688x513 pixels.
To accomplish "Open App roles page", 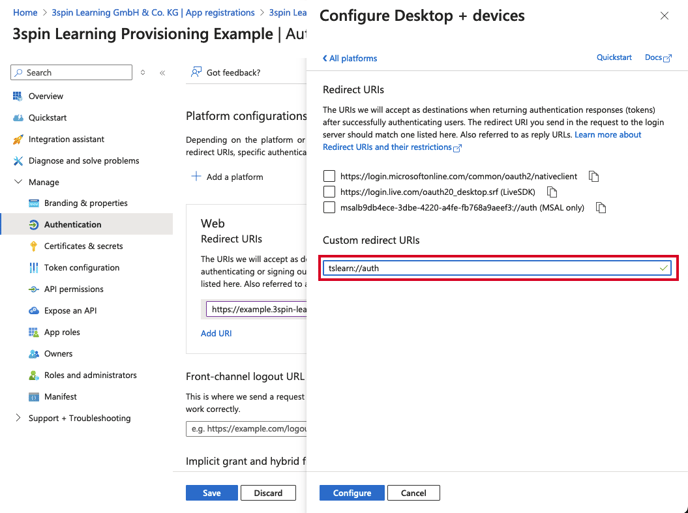I will click(x=62, y=332).
